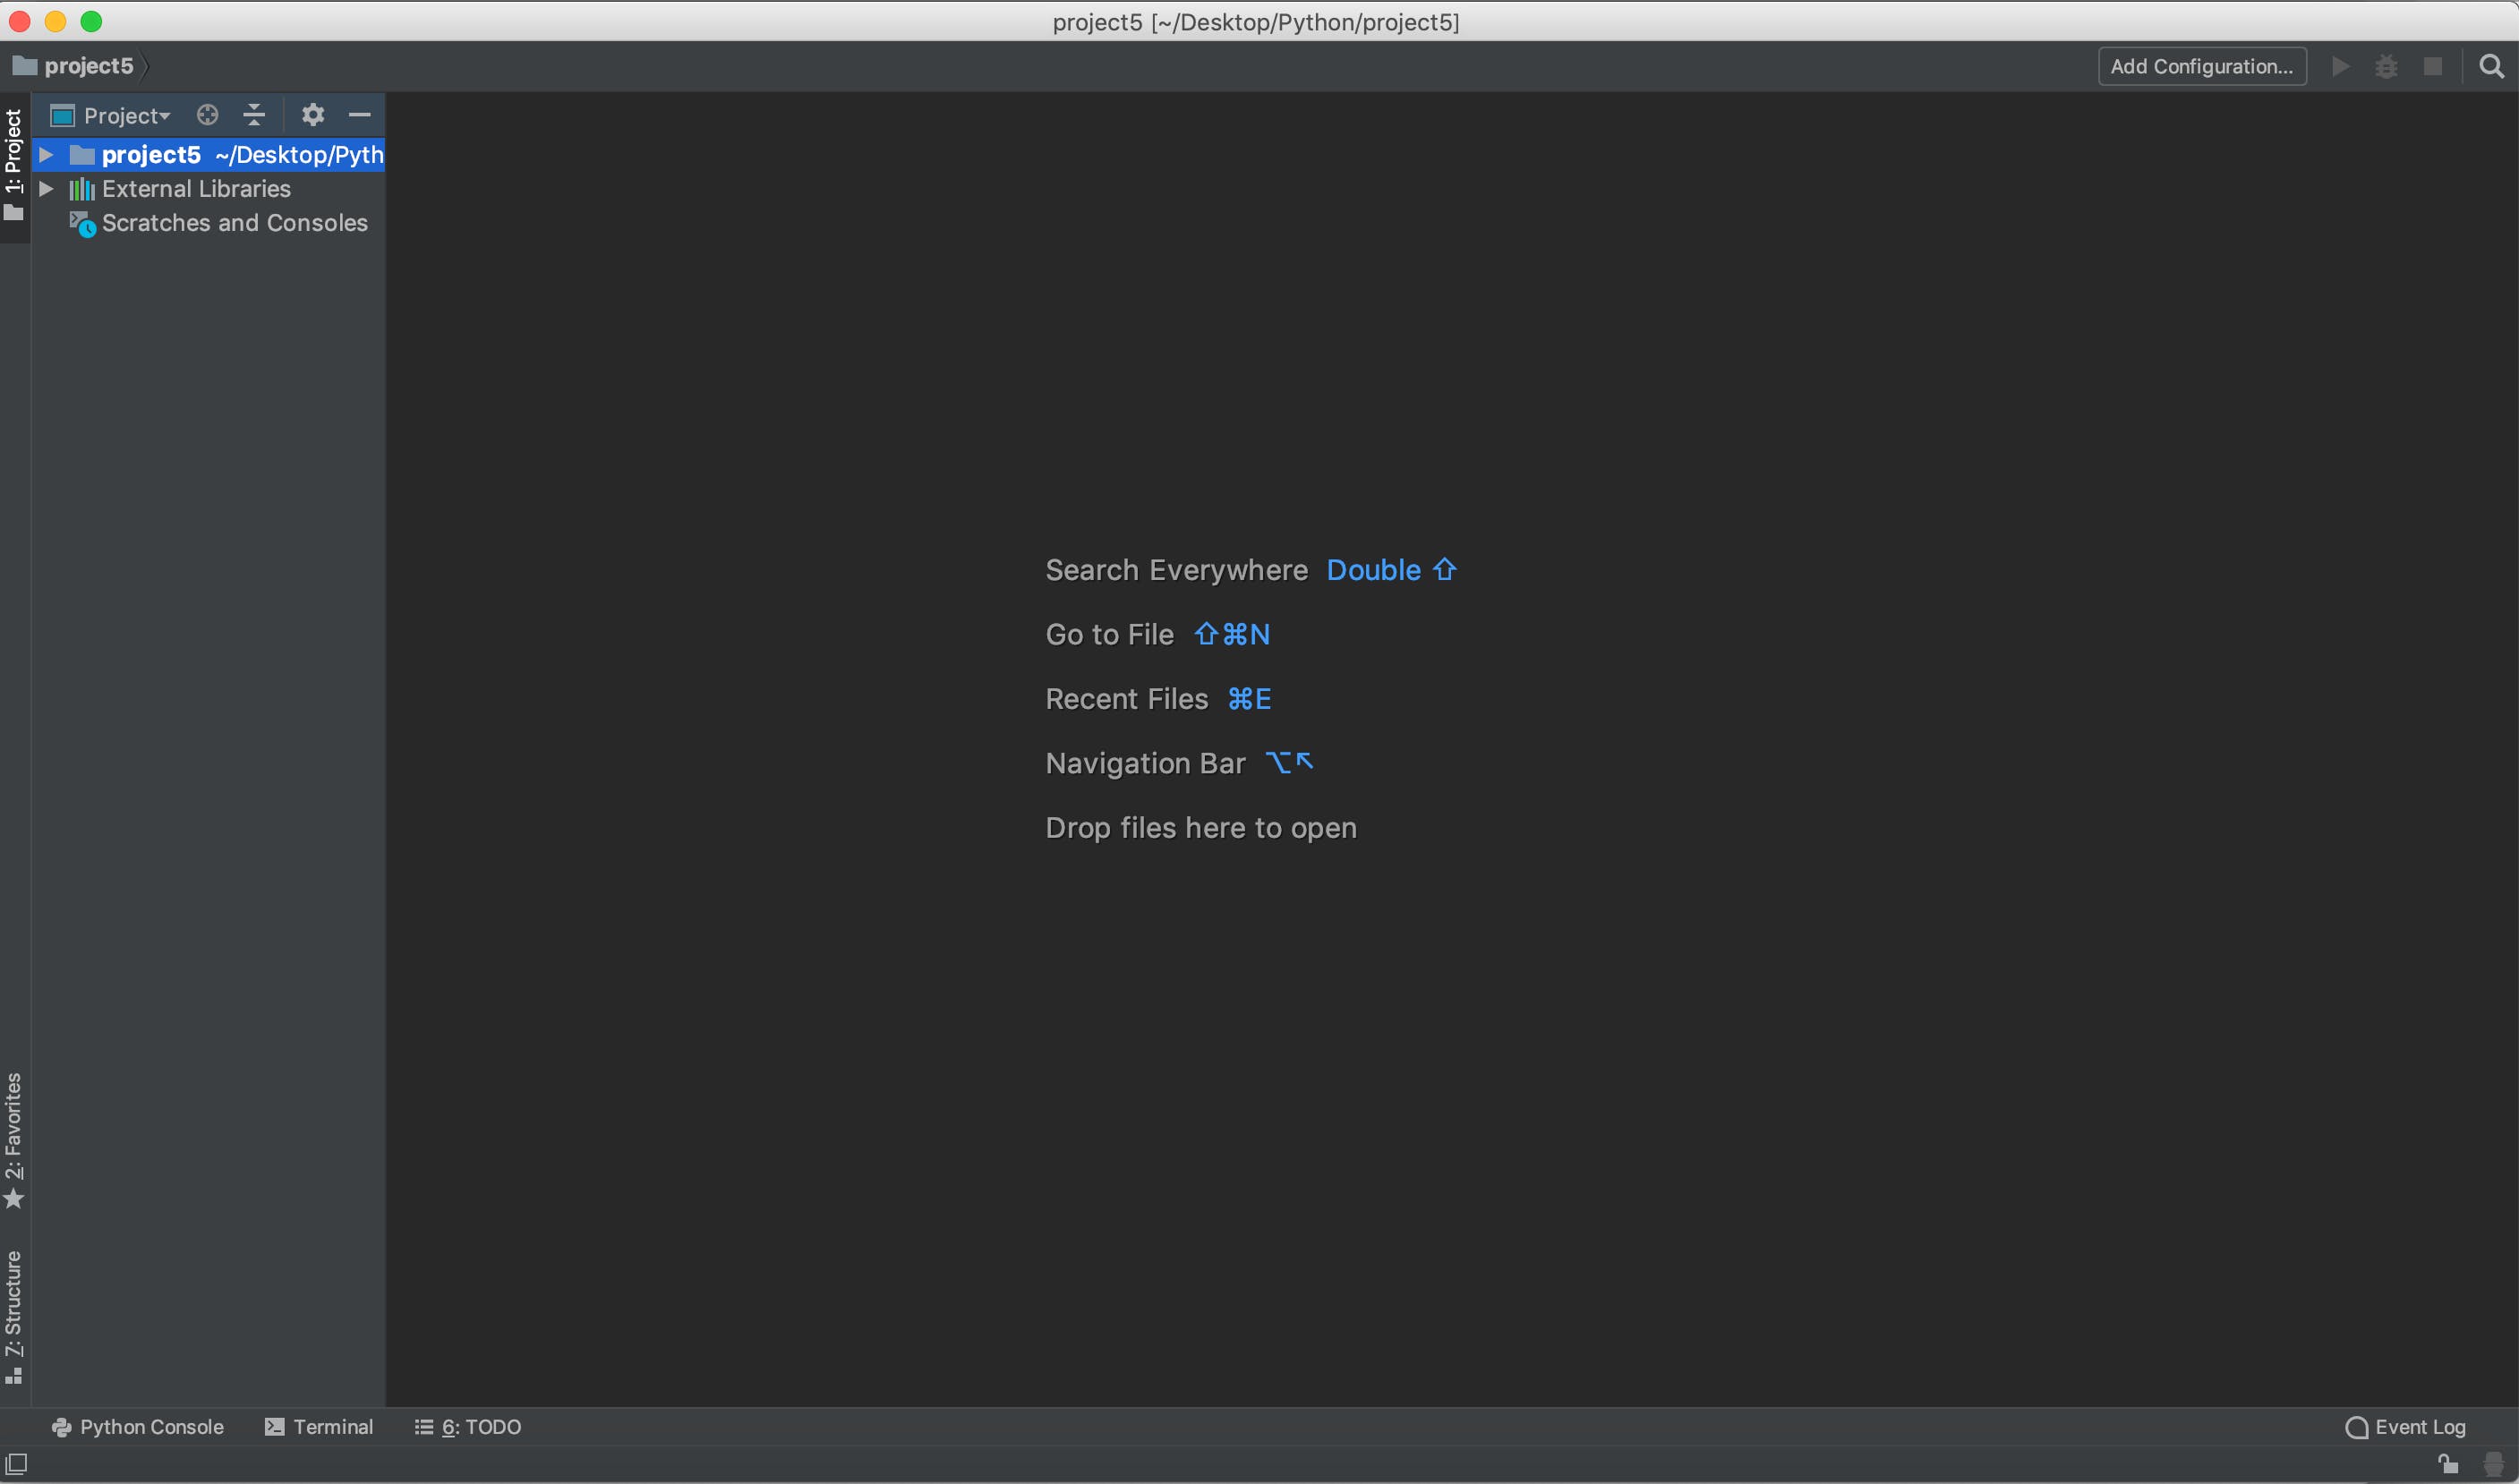The width and height of the screenshot is (2519, 1484).
Task: Click the Locate/Scroll from Source target icon
Action: coord(207,115)
